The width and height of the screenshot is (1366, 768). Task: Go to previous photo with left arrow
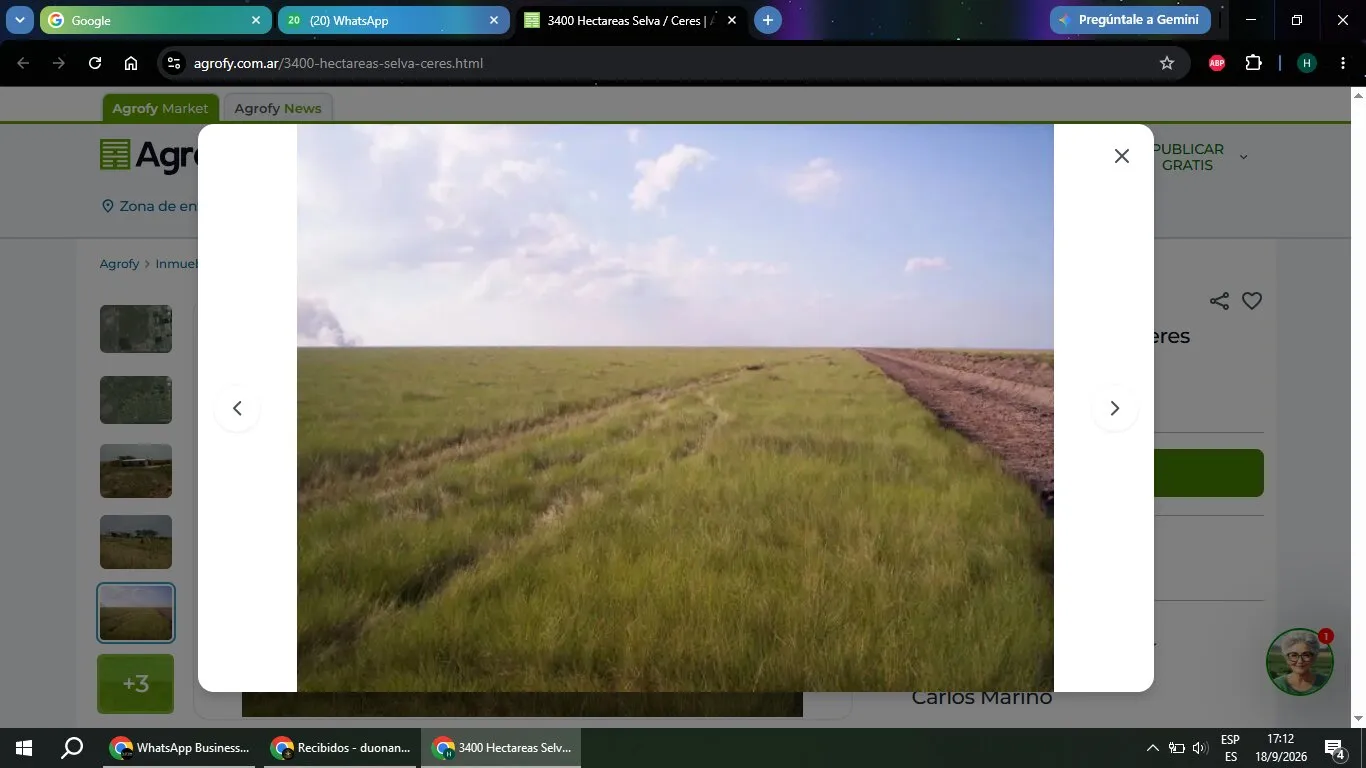pyautogui.click(x=237, y=408)
